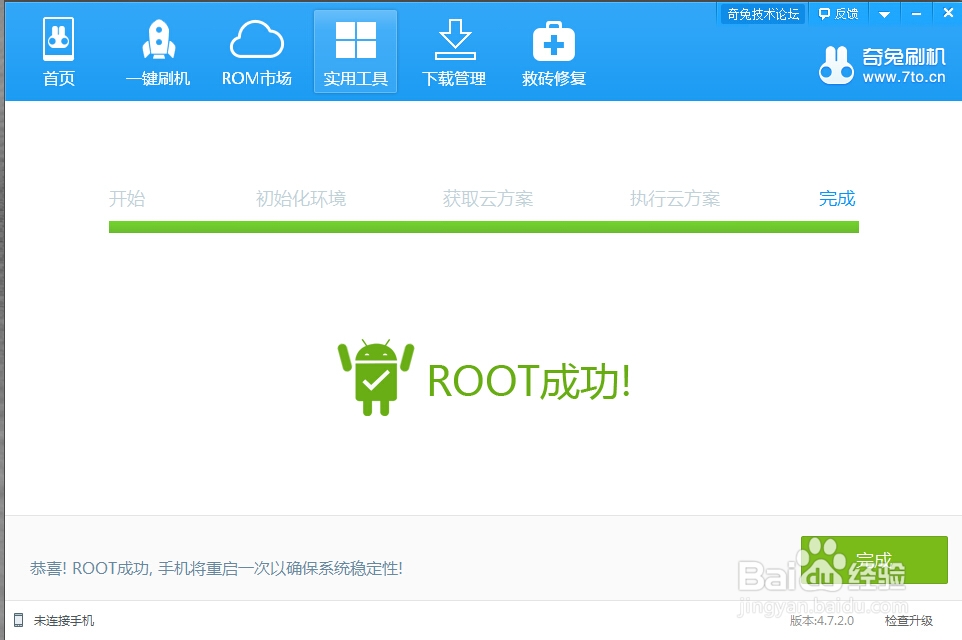
Task: Open ROM市场 using the cloud icon
Action: [x=256, y=38]
